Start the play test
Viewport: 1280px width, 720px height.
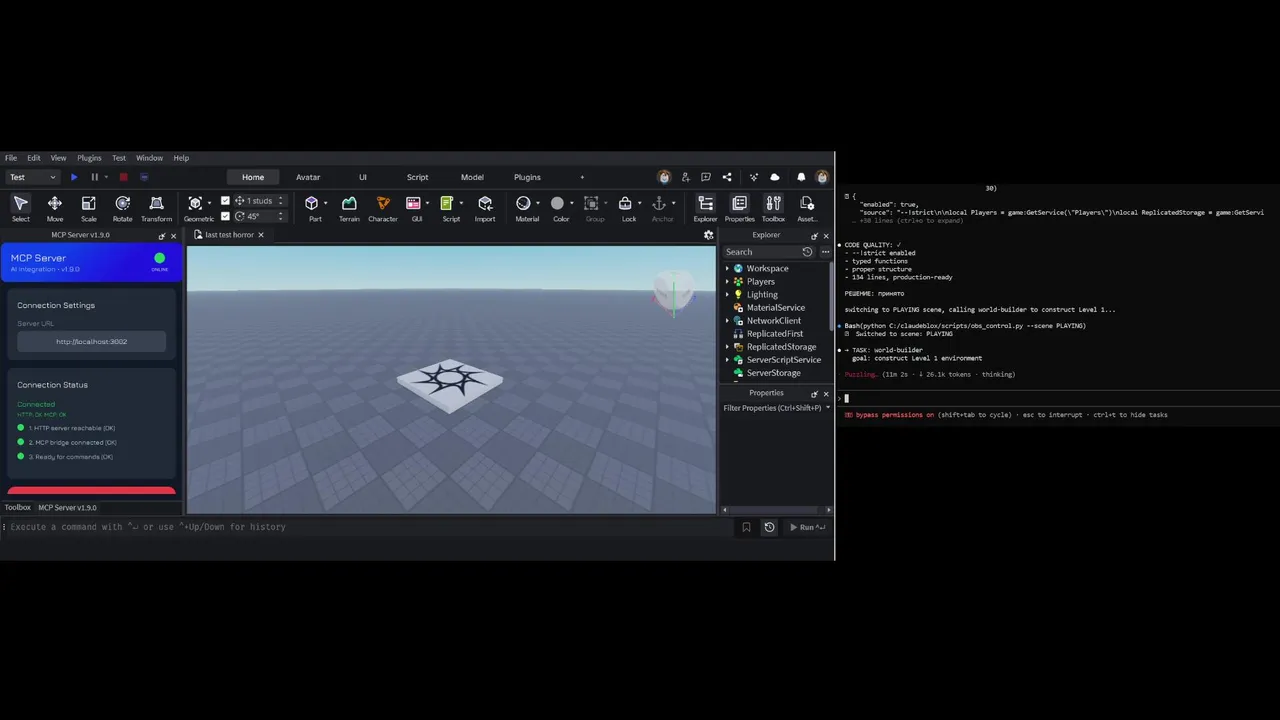(74, 177)
